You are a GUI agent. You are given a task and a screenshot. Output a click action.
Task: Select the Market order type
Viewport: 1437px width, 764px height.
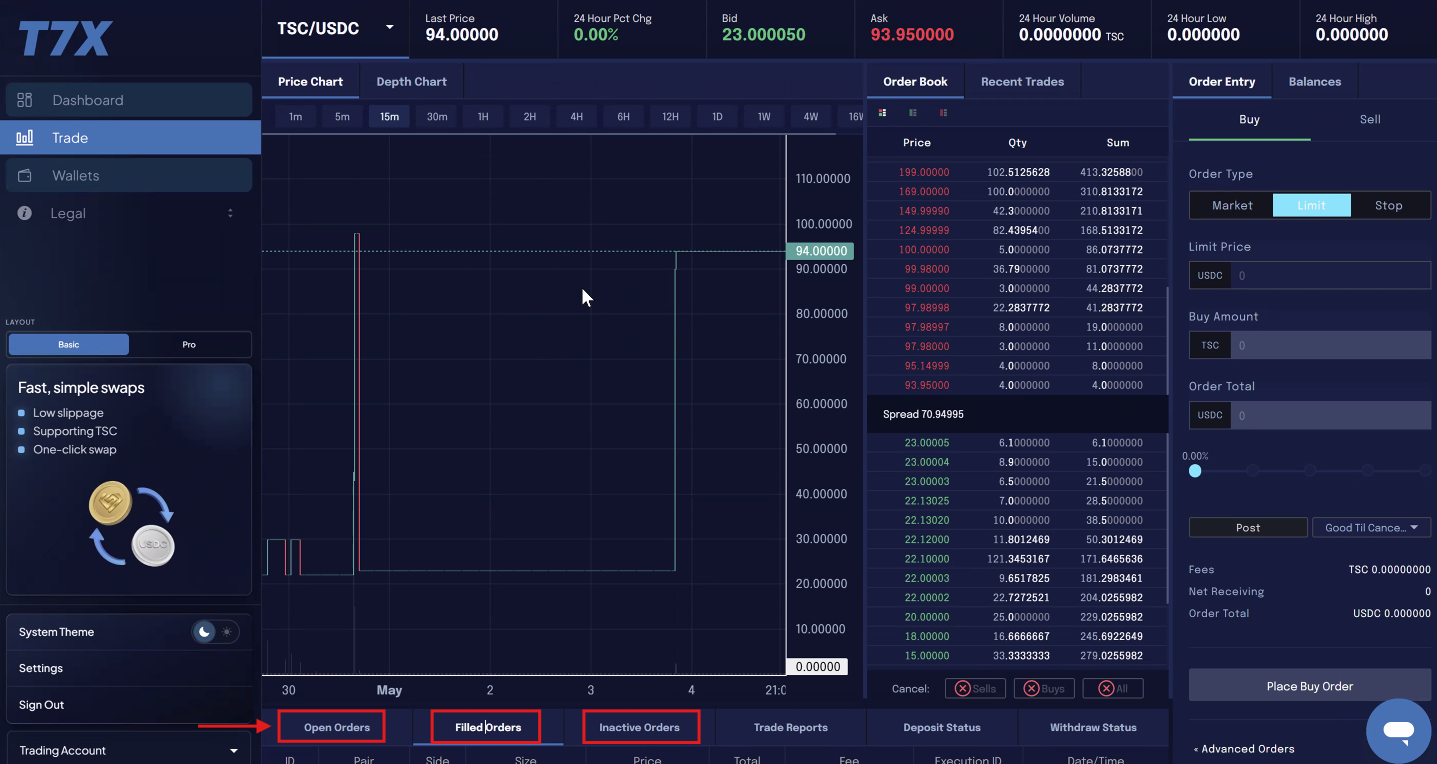point(1232,205)
